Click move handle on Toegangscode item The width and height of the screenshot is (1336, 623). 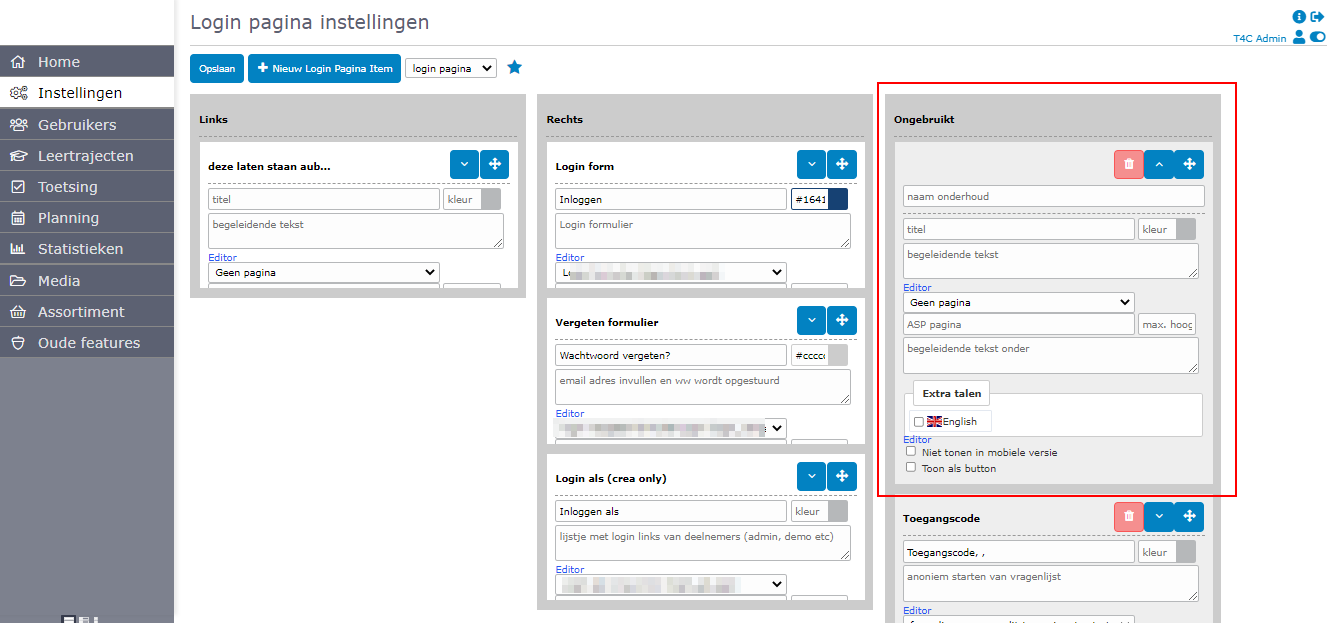(x=1189, y=516)
